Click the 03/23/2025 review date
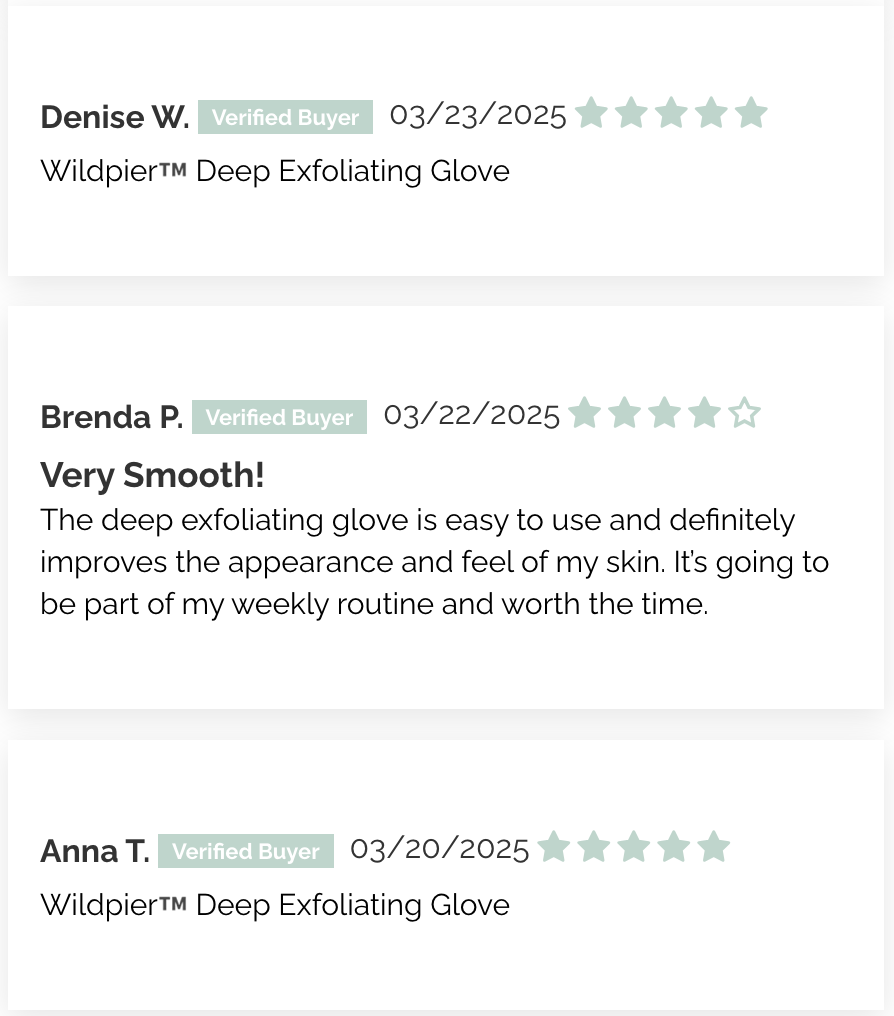The width and height of the screenshot is (894, 1016). [478, 115]
